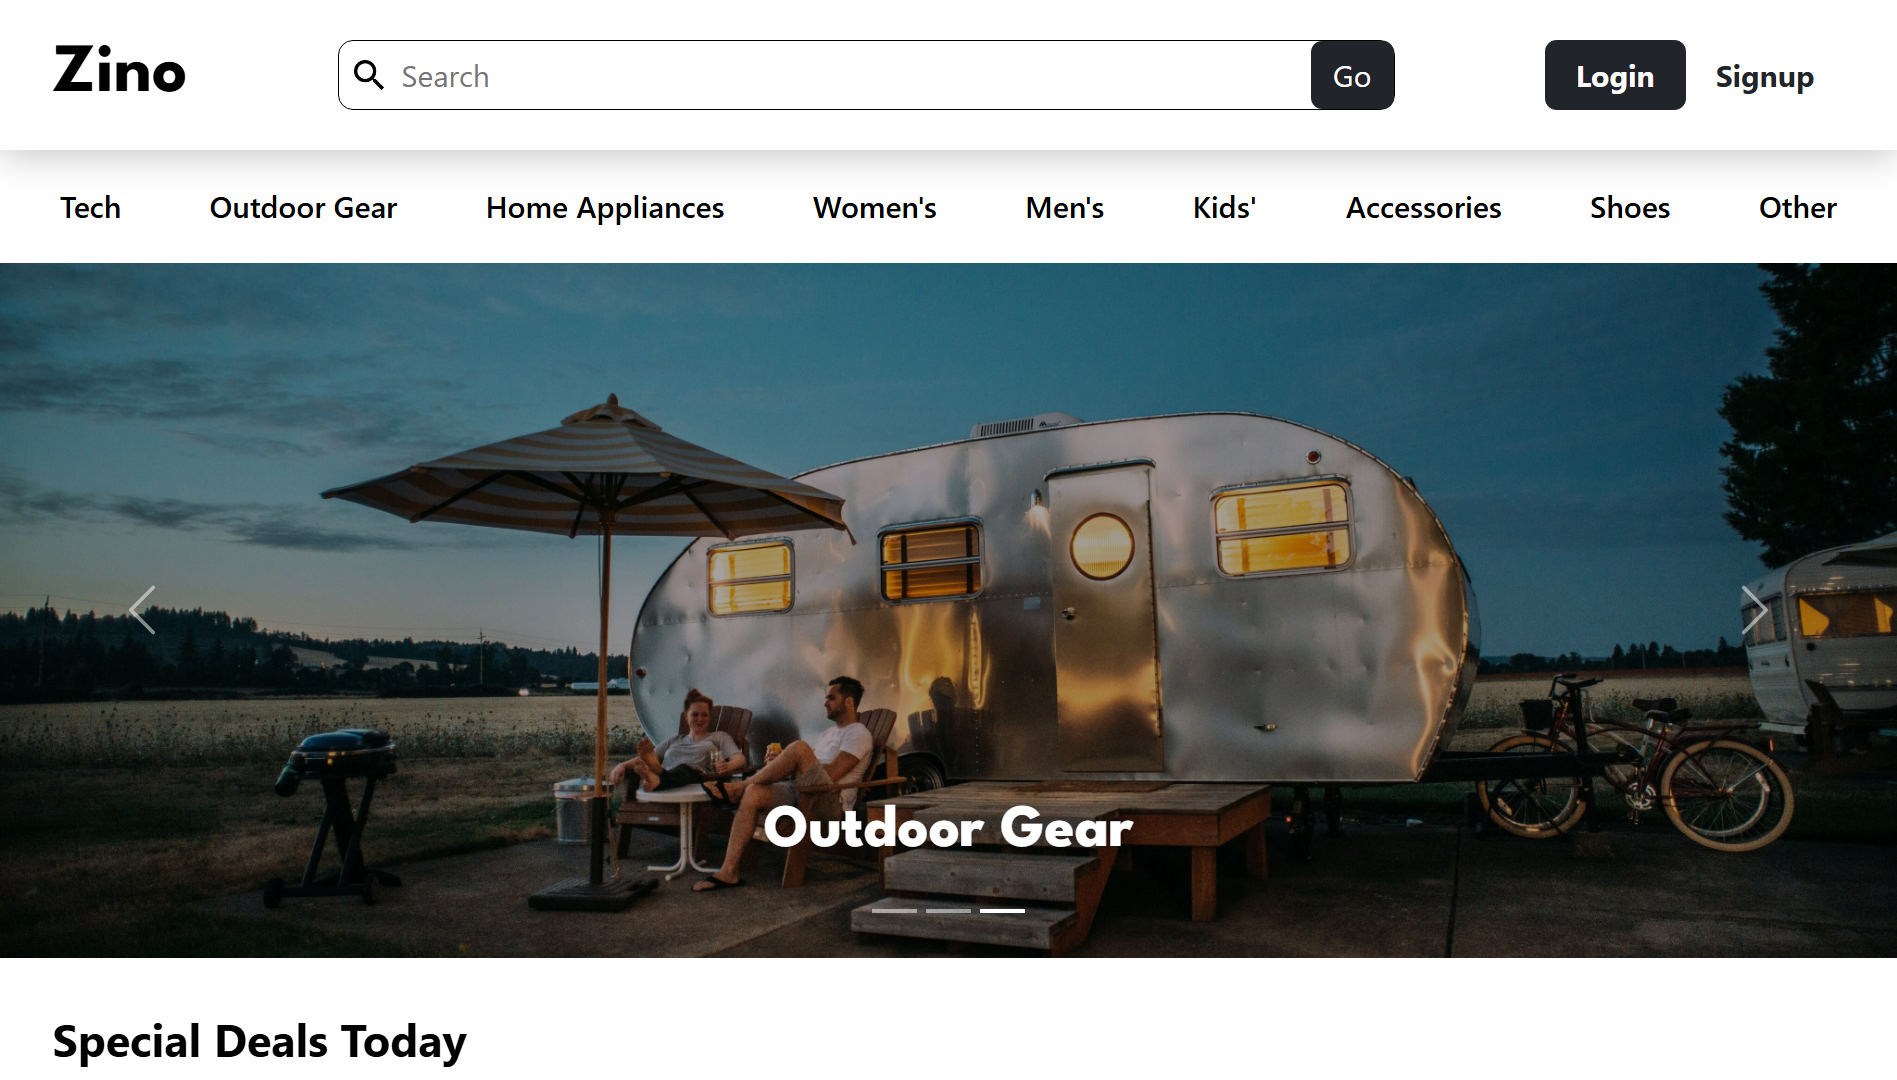Image resolution: width=1897 pixels, height=1080 pixels.
Task: Open the Shoes category
Action: (x=1630, y=207)
